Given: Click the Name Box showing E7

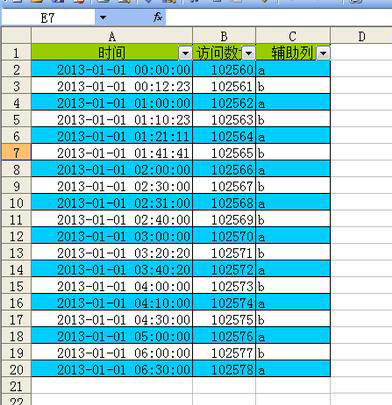Looking at the screenshot, I should click(48, 18).
